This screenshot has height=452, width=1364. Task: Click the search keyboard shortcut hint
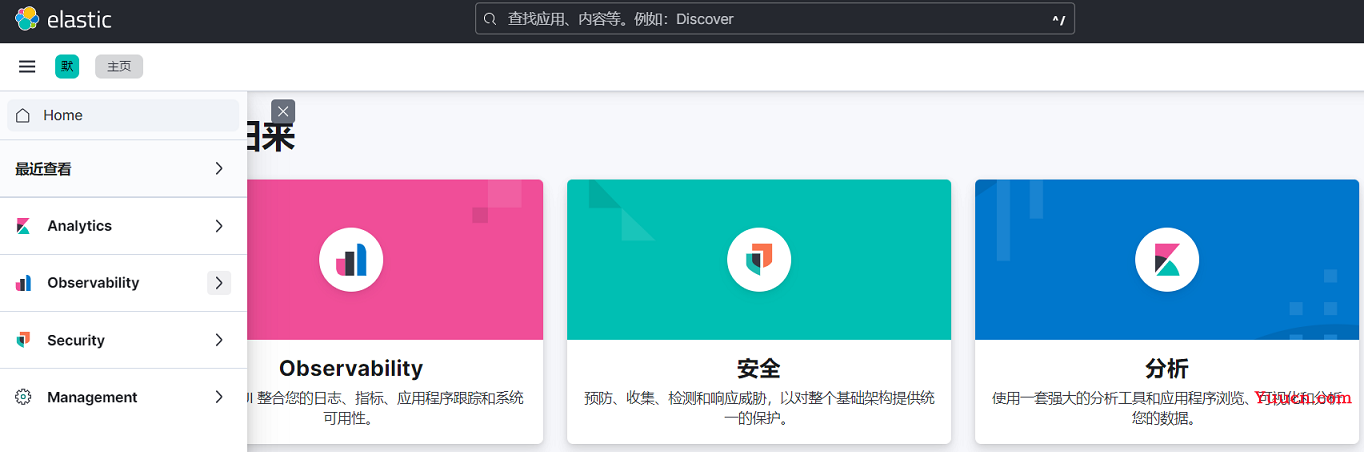1059,19
